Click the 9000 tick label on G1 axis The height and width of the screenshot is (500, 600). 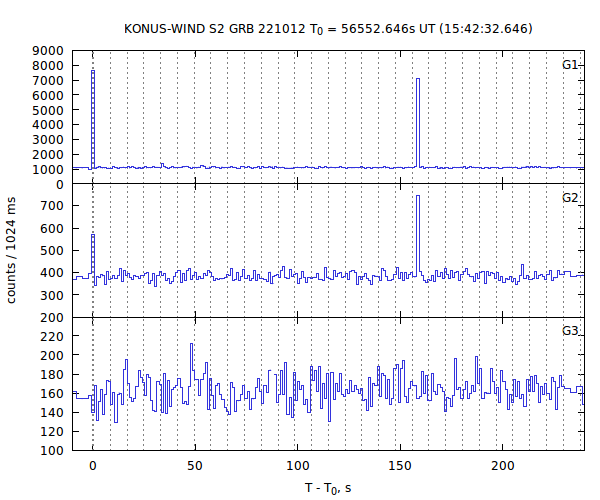pos(48,51)
